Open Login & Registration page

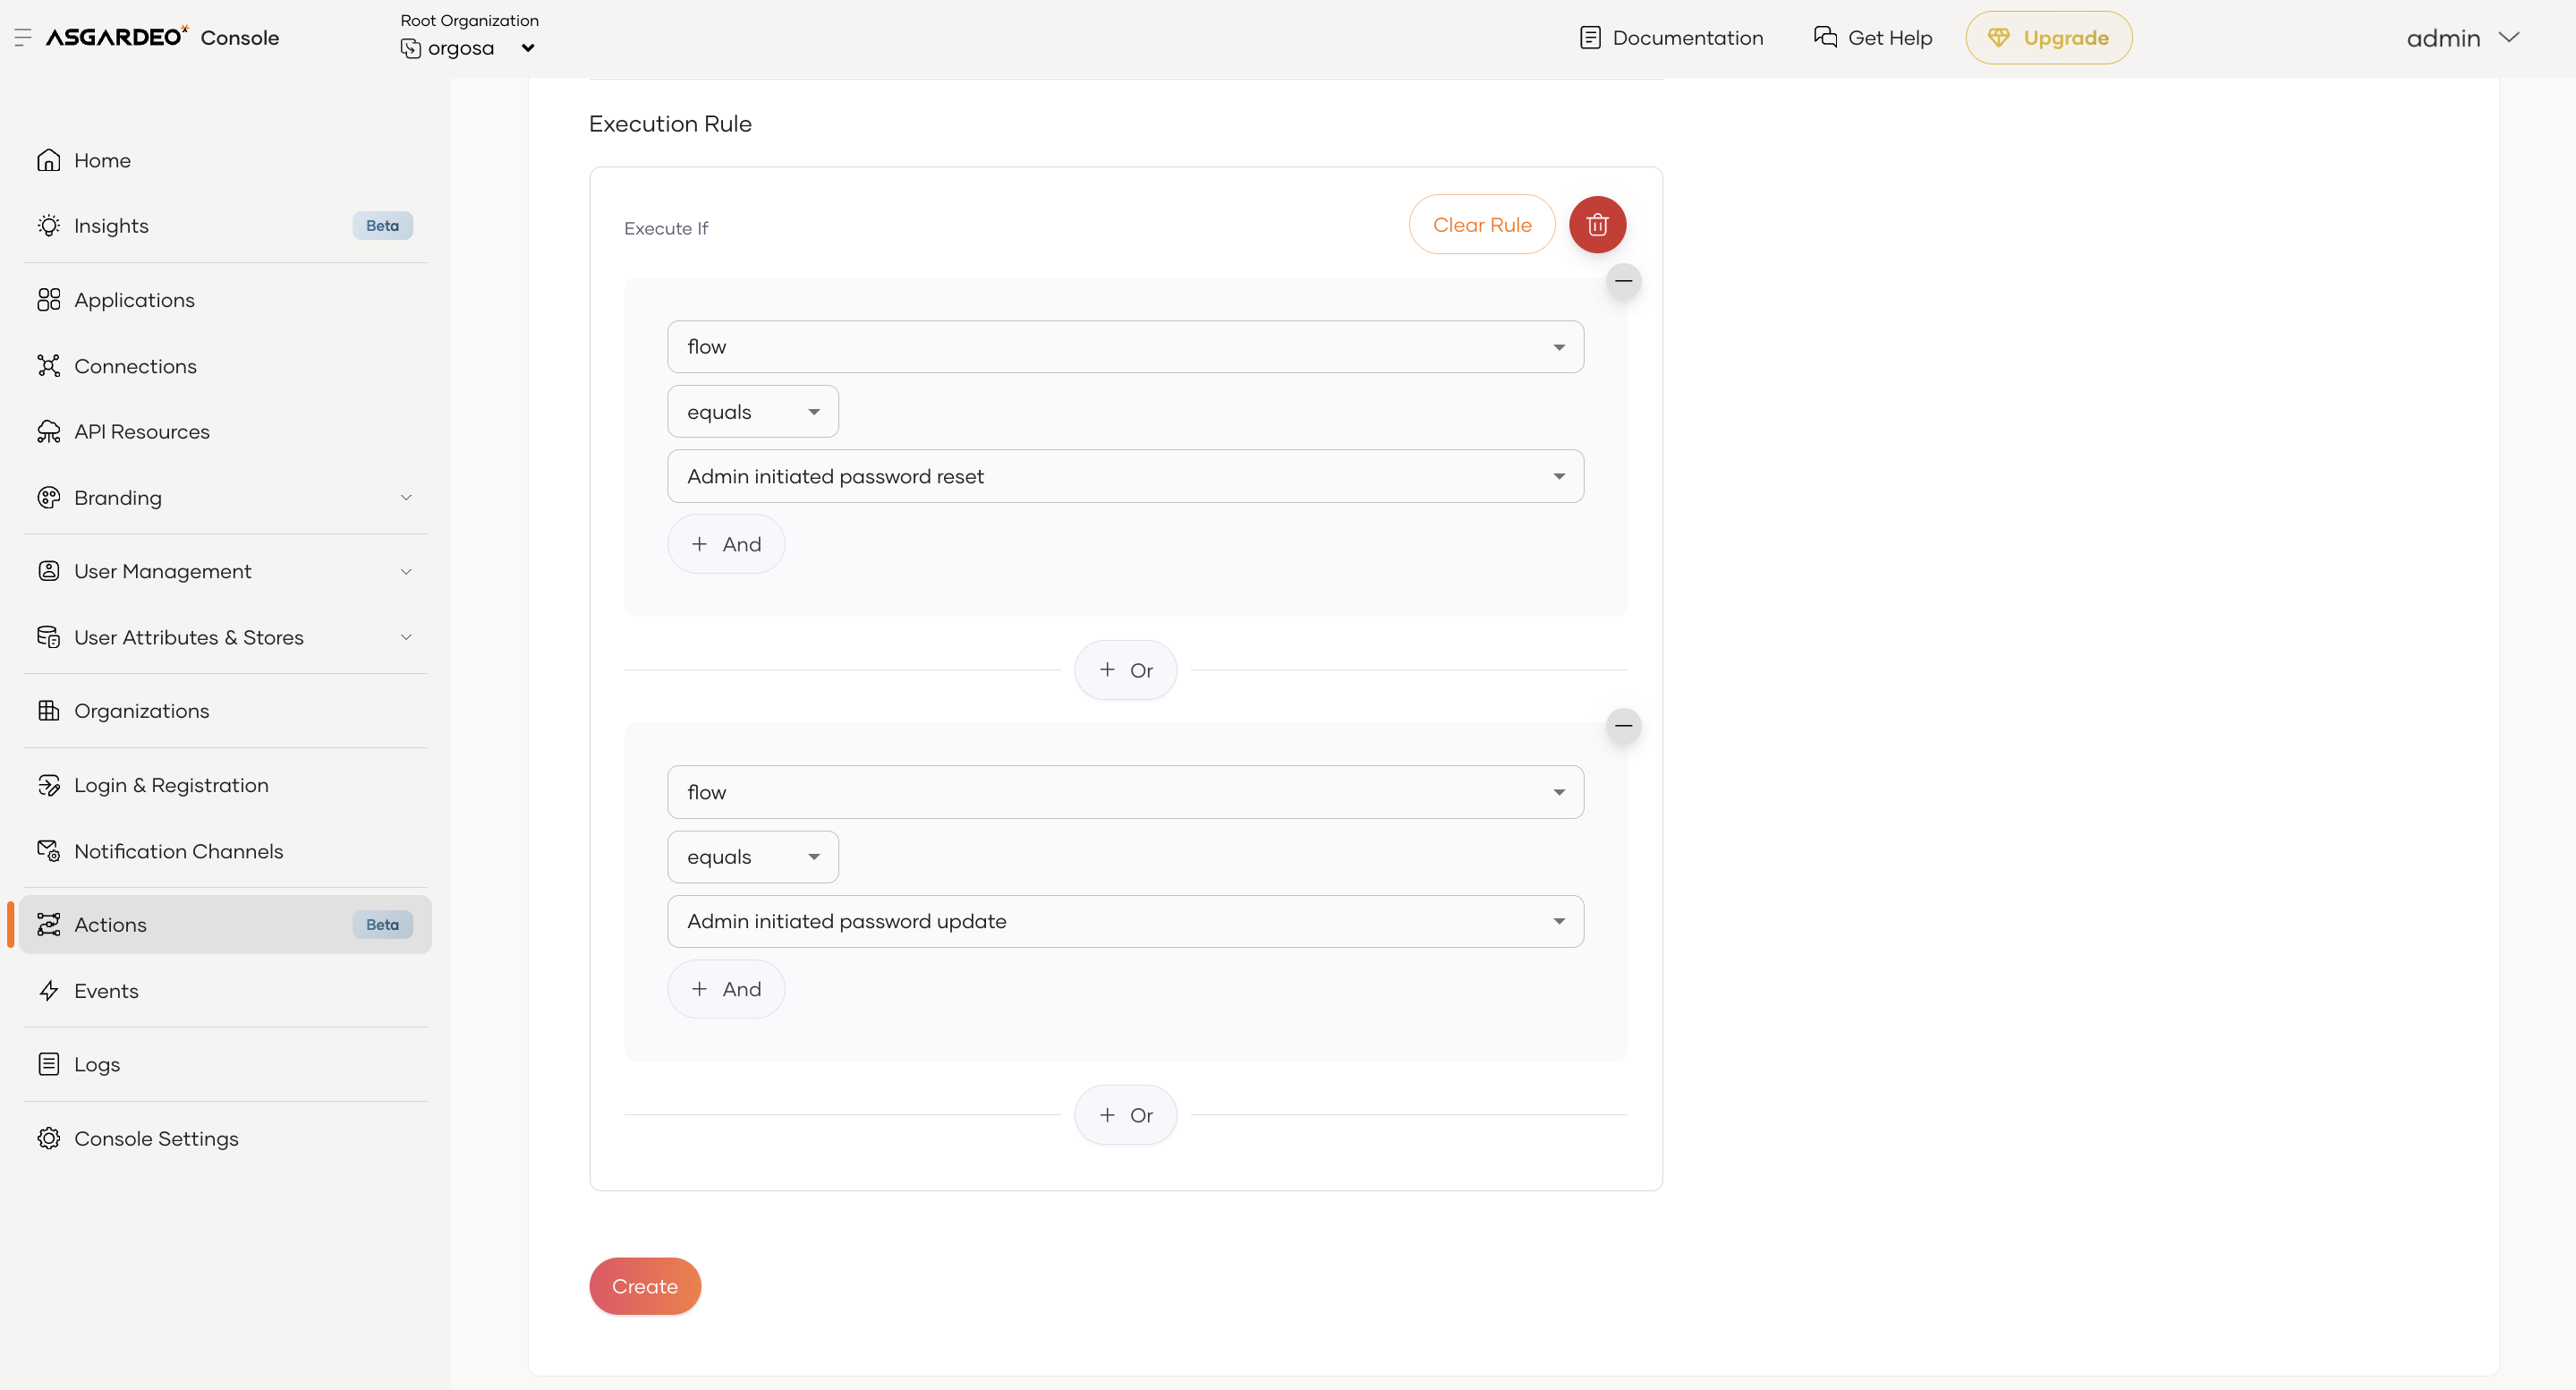171,786
